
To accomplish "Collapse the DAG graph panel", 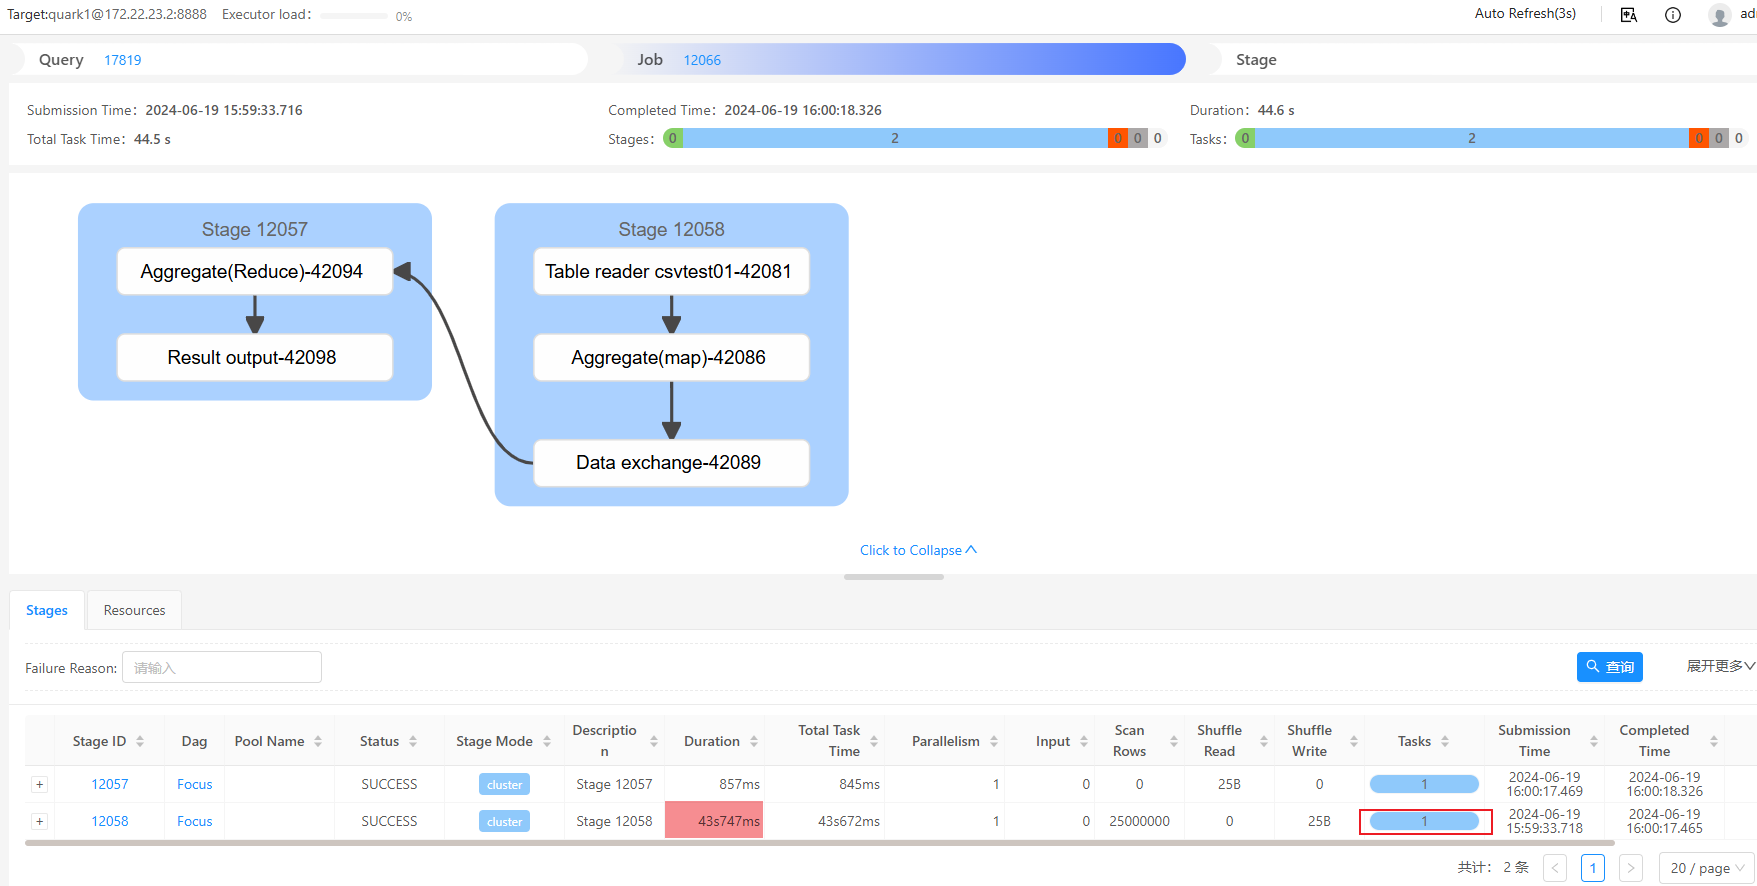I will (x=918, y=550).
